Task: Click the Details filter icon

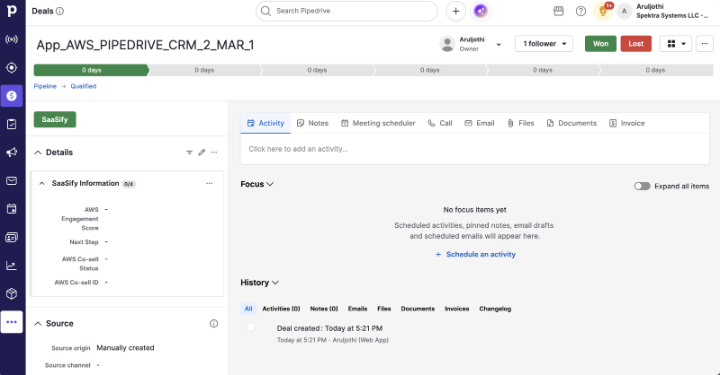Action: point(189,152)
